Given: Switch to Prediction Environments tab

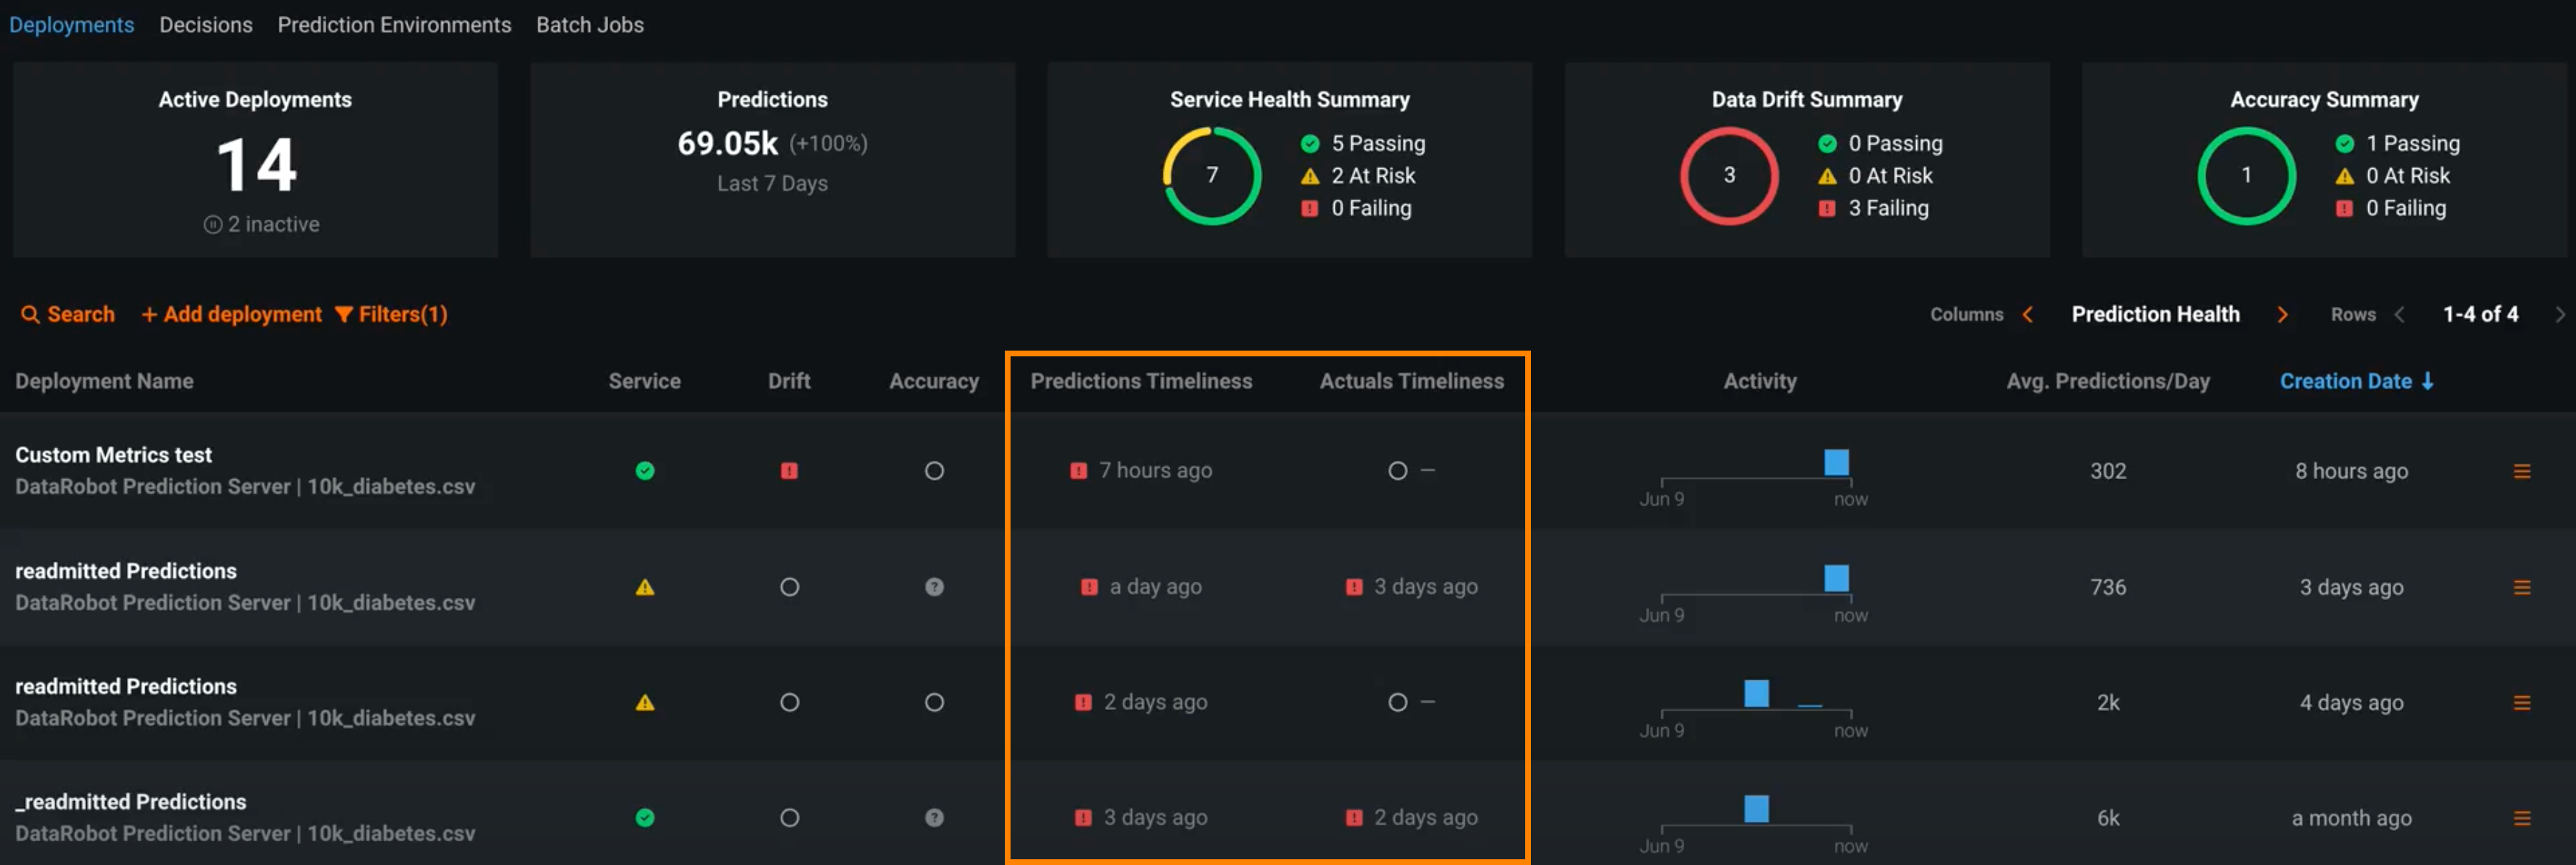Looking at the screenshot, I should [x=394, y=25].
